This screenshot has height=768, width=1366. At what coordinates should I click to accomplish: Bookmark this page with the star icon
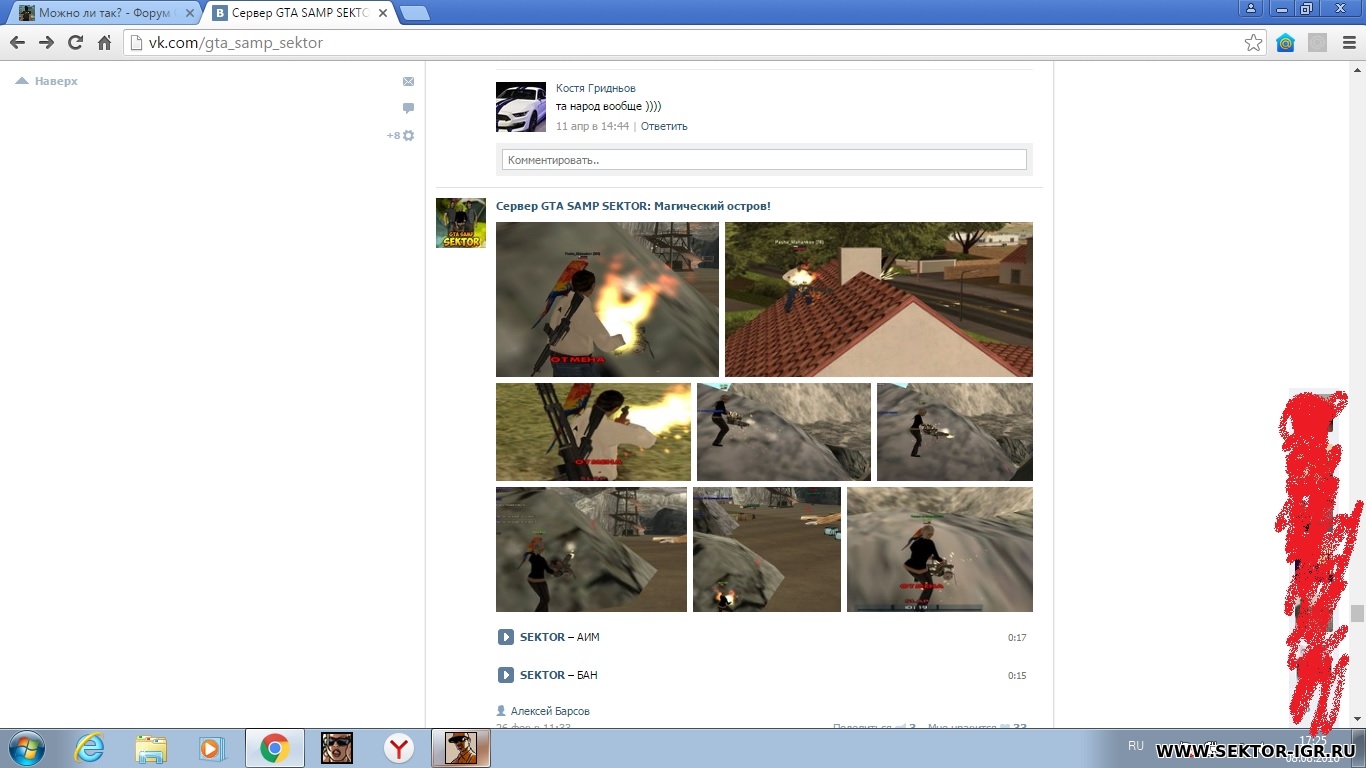(x=1253, y=43)
